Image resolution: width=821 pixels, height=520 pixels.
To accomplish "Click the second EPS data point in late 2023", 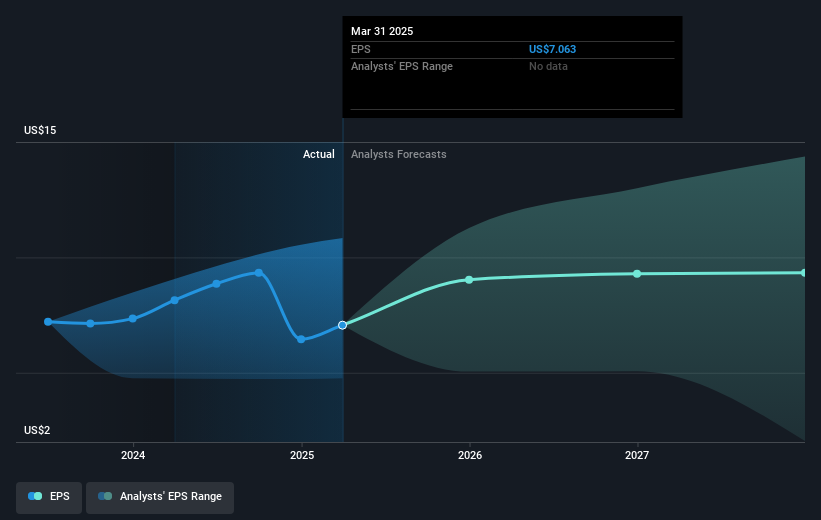I will tap(91, 324).
